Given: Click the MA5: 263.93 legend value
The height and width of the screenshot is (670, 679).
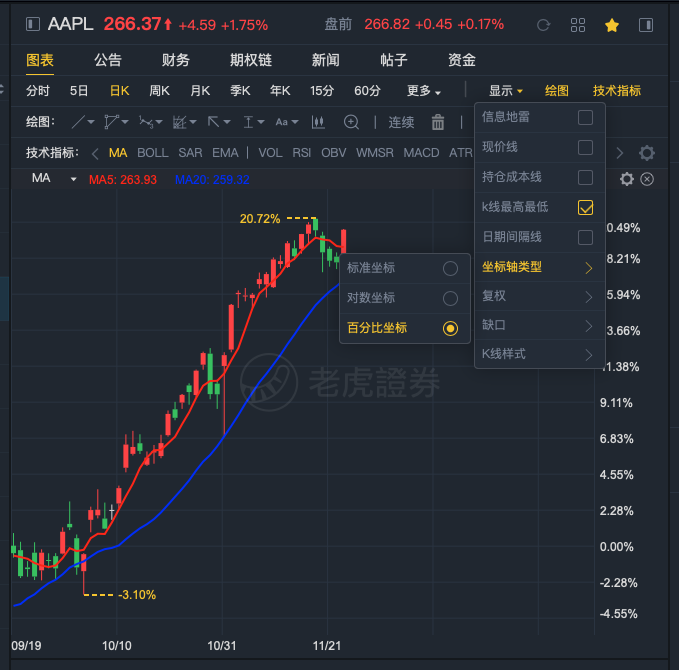Looking at the screenshot, I should point(123,180).
